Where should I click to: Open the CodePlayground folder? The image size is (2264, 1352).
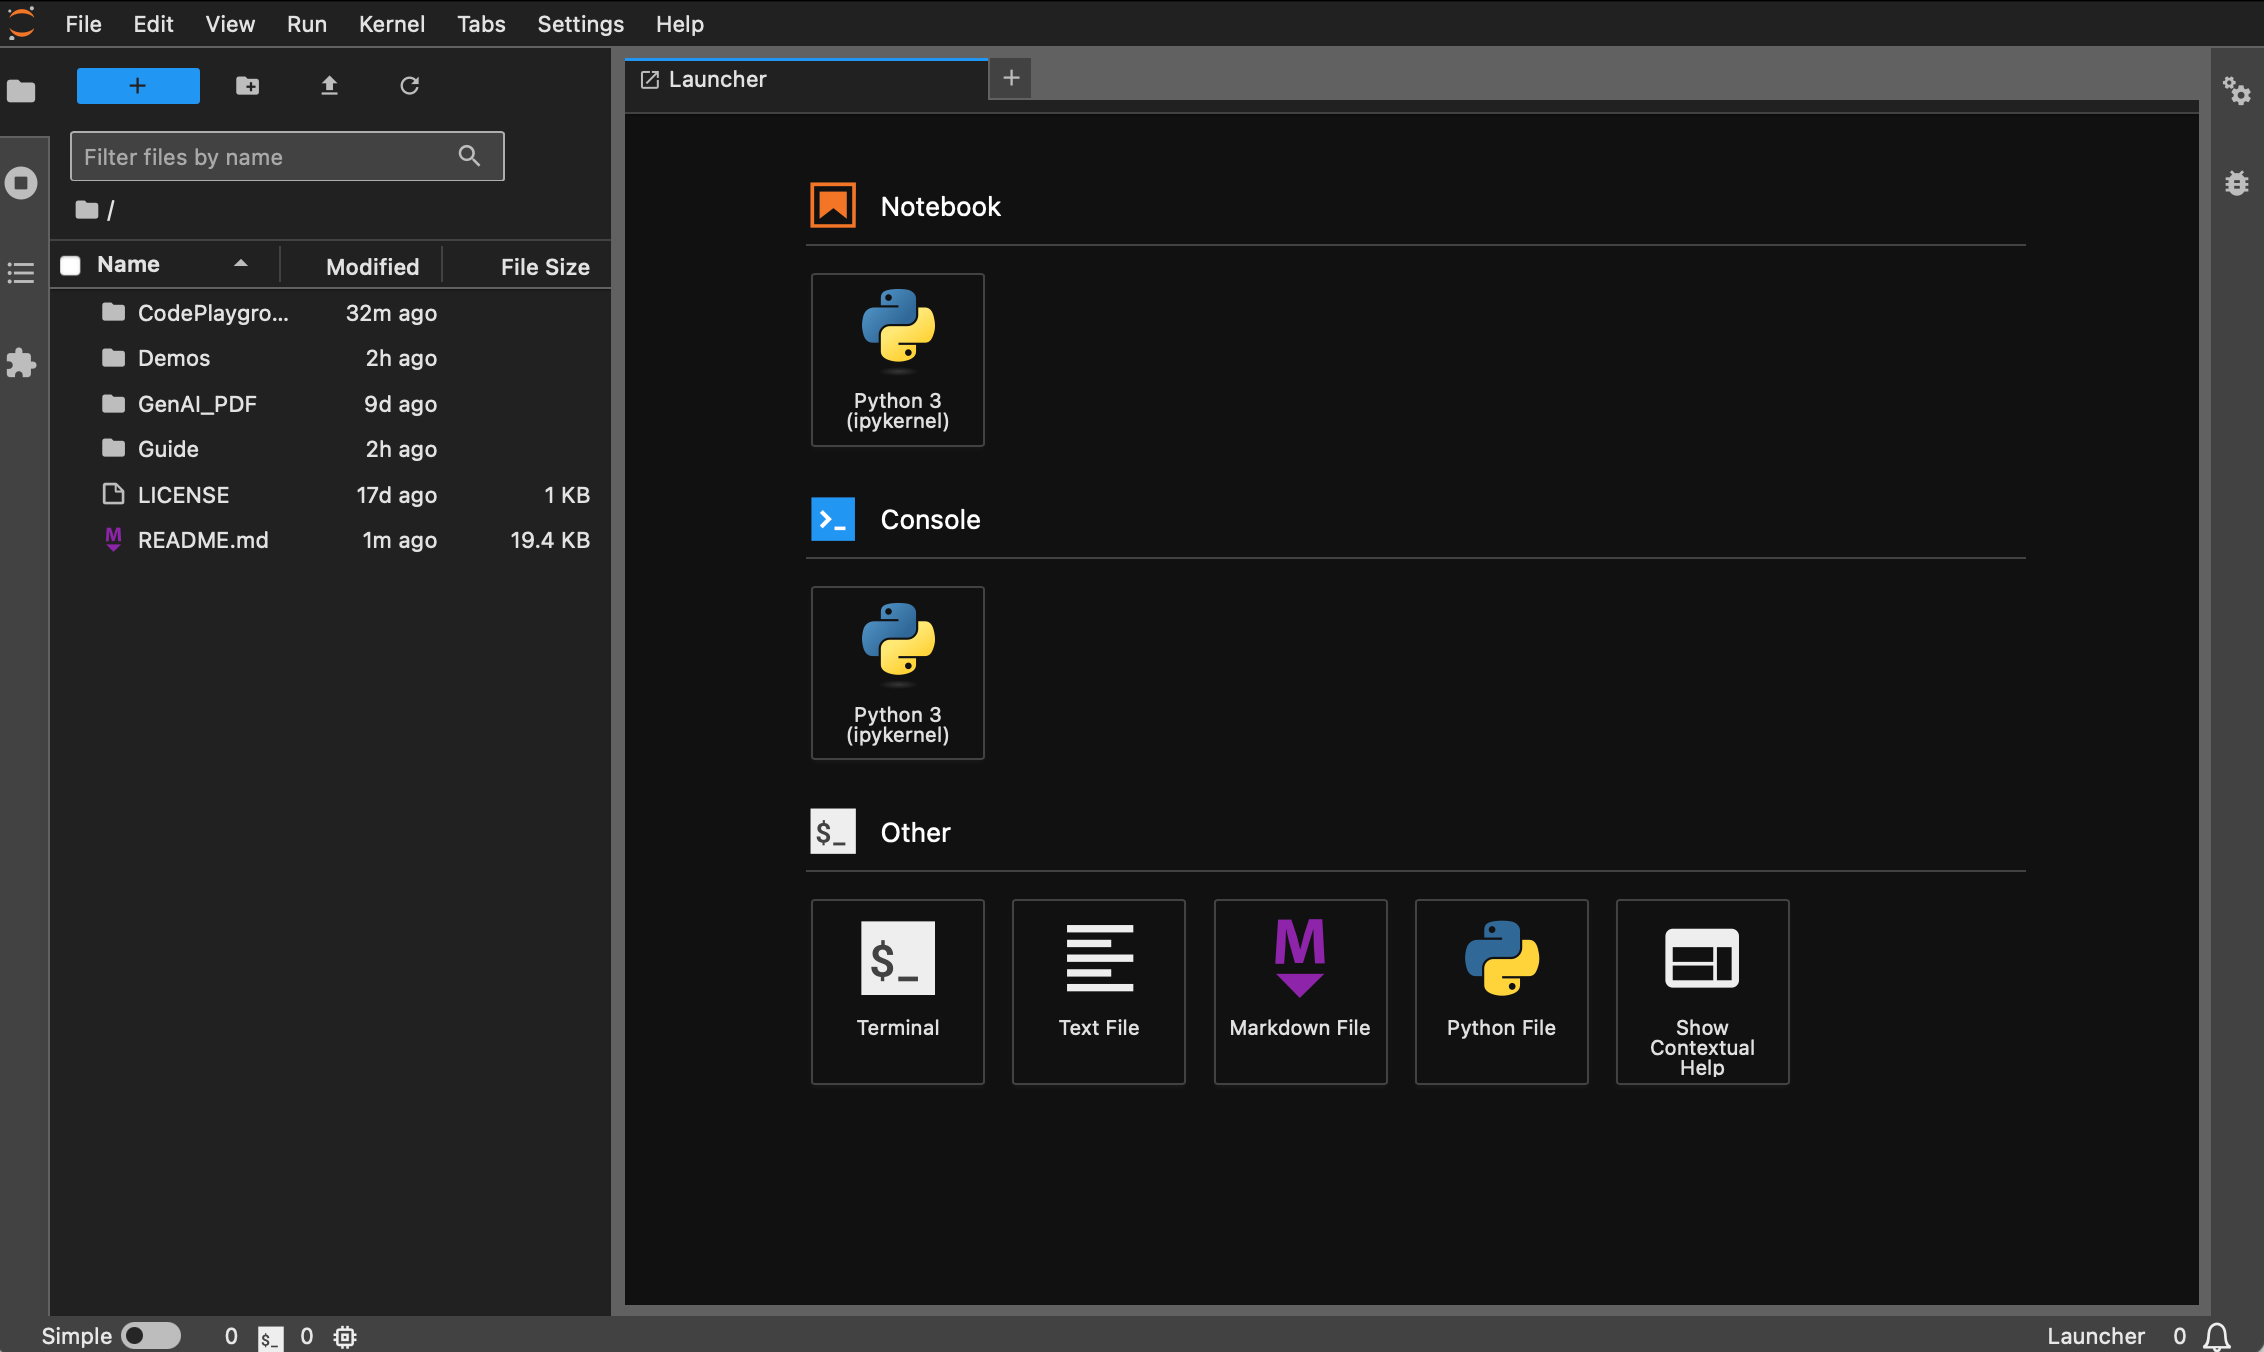[212, 313]
